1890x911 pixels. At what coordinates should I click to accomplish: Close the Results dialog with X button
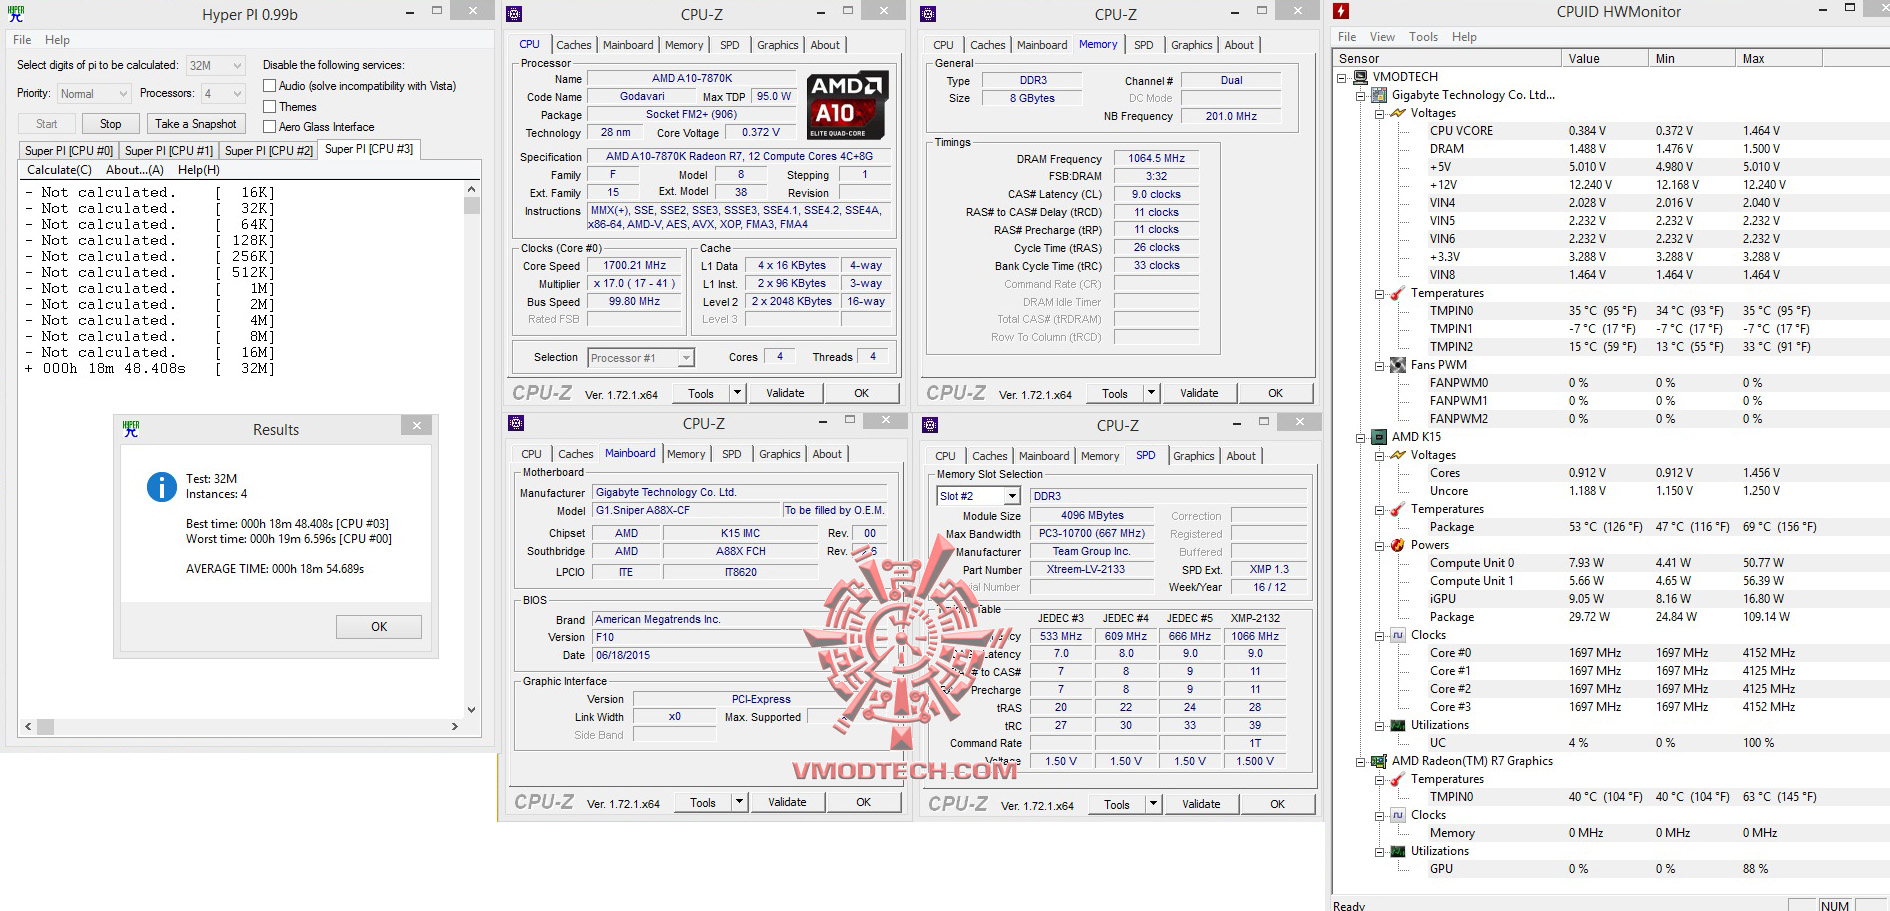(x=417, y=426)
